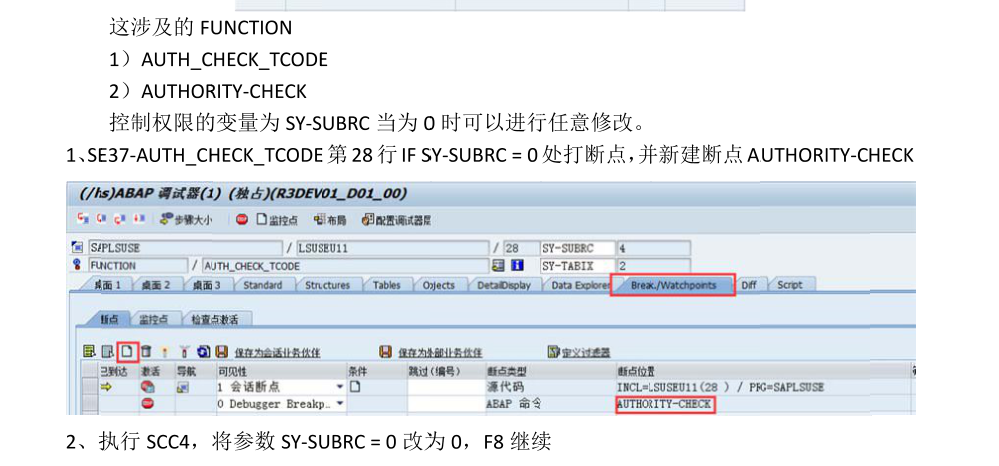Click navigation icon in session breakpoint row
The image size is (999, 466).
coord(182,388)
